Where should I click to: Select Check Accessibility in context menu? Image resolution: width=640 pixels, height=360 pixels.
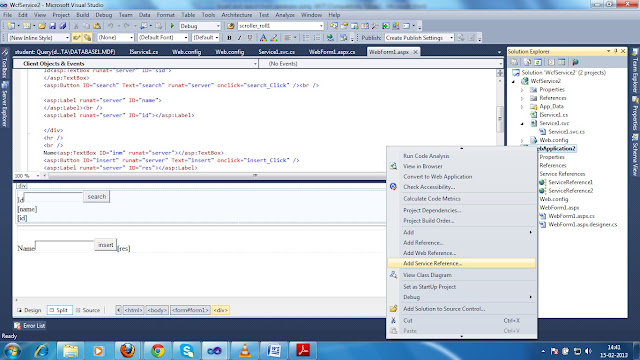click(x=462, y=187)
